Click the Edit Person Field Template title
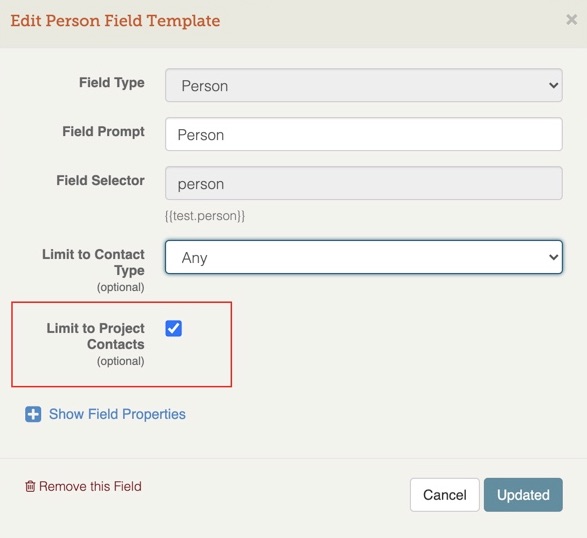 [x=115, y=21]
